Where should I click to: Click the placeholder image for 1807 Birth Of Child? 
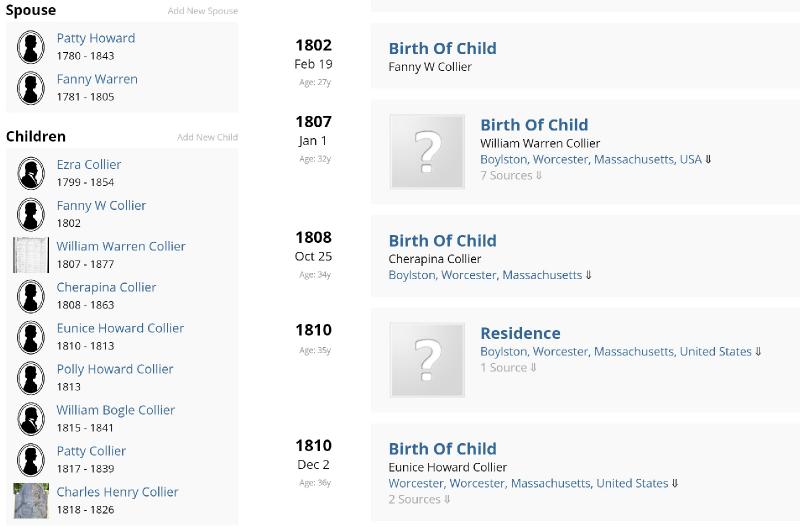pyautogui.click(x=427, y=152)
